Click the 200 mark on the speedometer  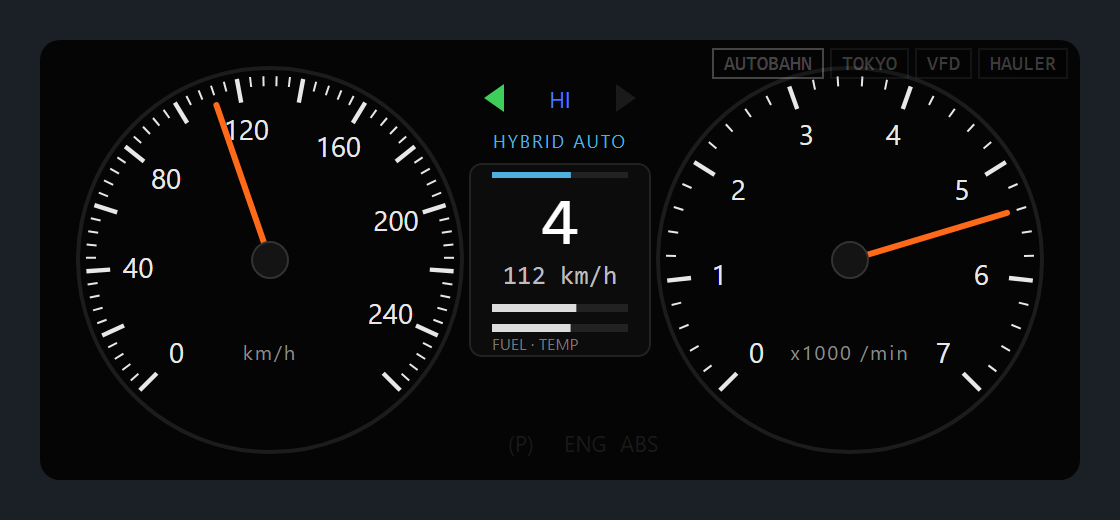click(396, 222)
